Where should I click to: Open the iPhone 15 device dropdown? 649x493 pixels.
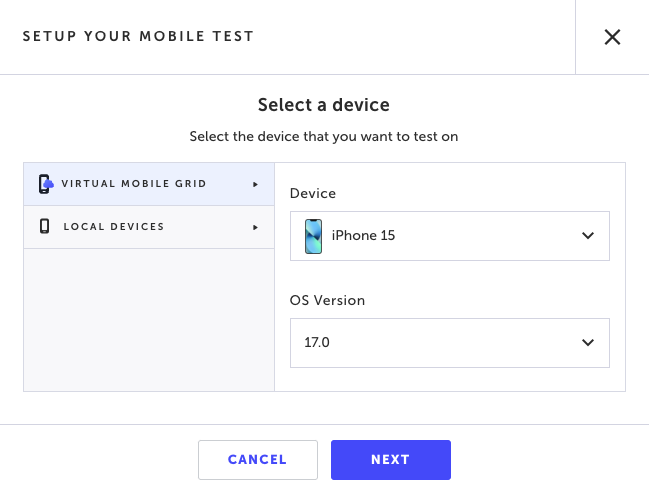point(449,236)
